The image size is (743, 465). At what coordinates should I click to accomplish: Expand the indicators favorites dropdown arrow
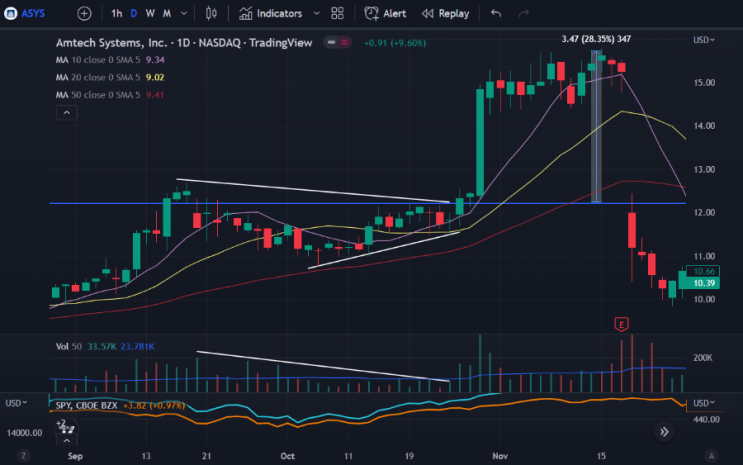coord(316,13)
